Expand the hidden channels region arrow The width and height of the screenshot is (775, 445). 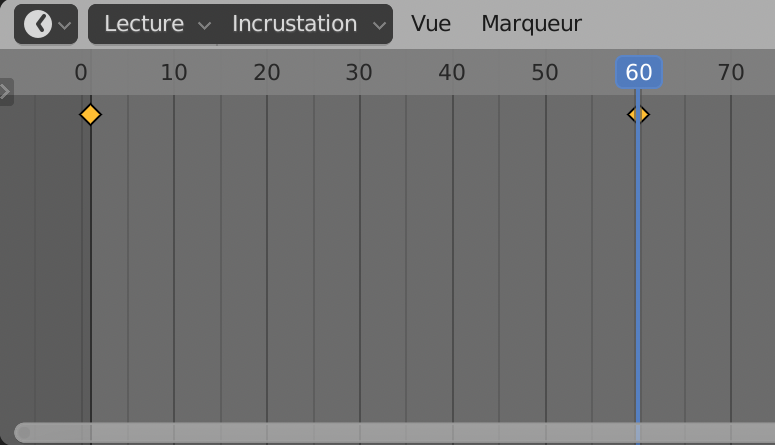click(6, 92)
